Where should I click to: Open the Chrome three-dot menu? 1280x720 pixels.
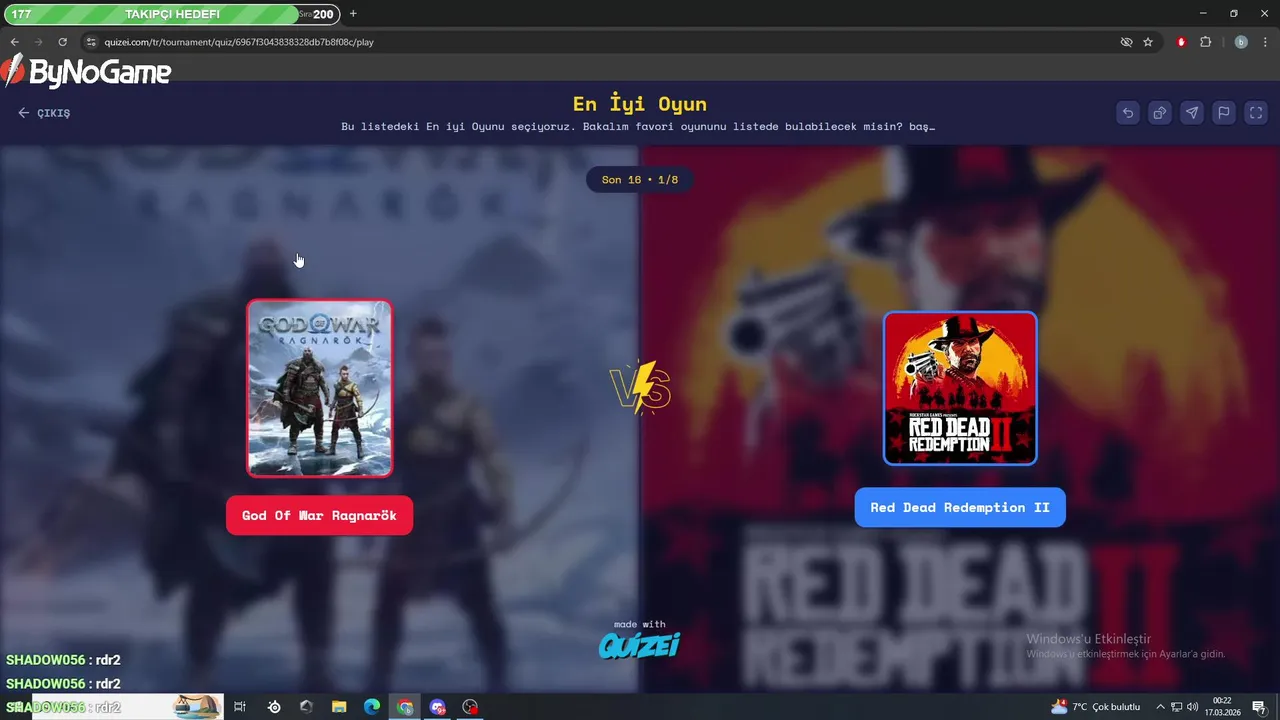1265,42
